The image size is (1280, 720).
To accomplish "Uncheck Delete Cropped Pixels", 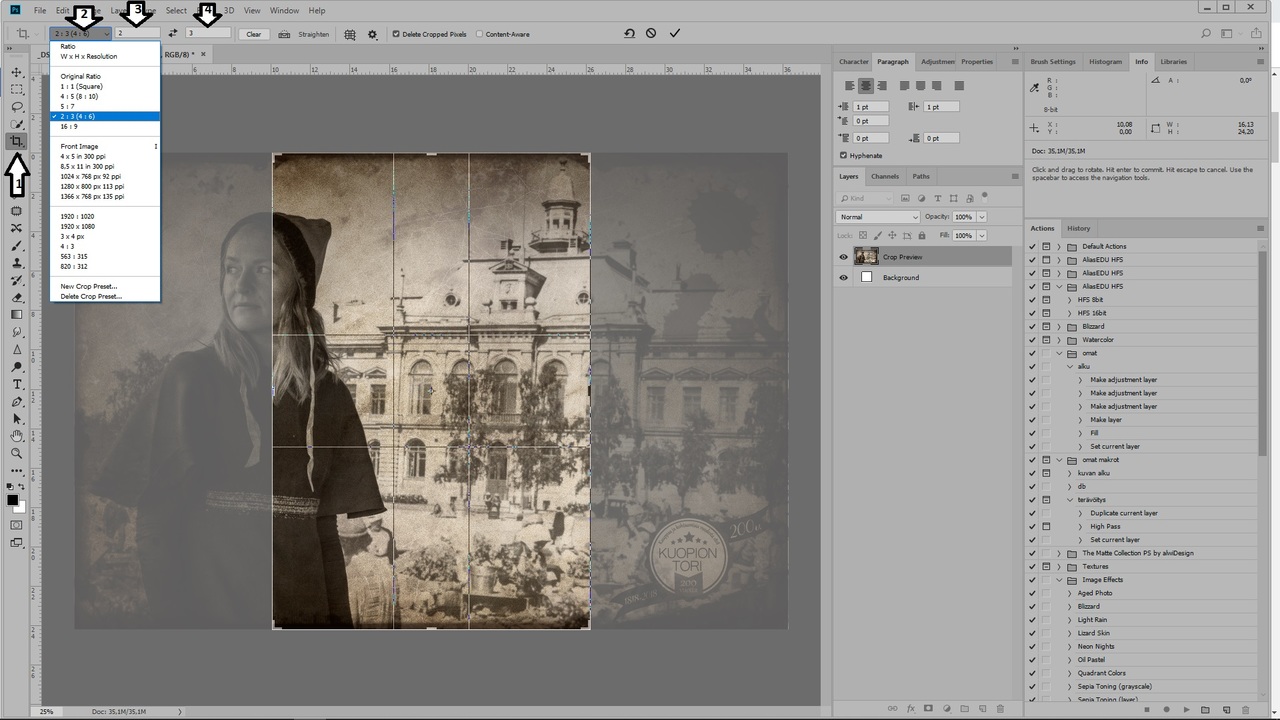I will coord(396,34).
